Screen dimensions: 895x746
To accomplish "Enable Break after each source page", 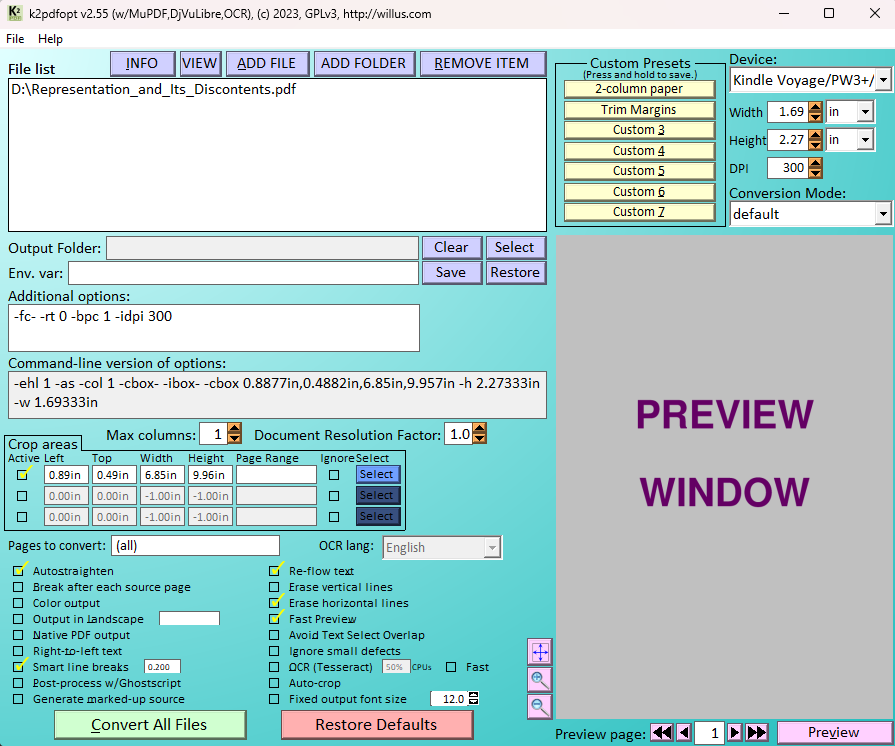I will click(19, 587).
